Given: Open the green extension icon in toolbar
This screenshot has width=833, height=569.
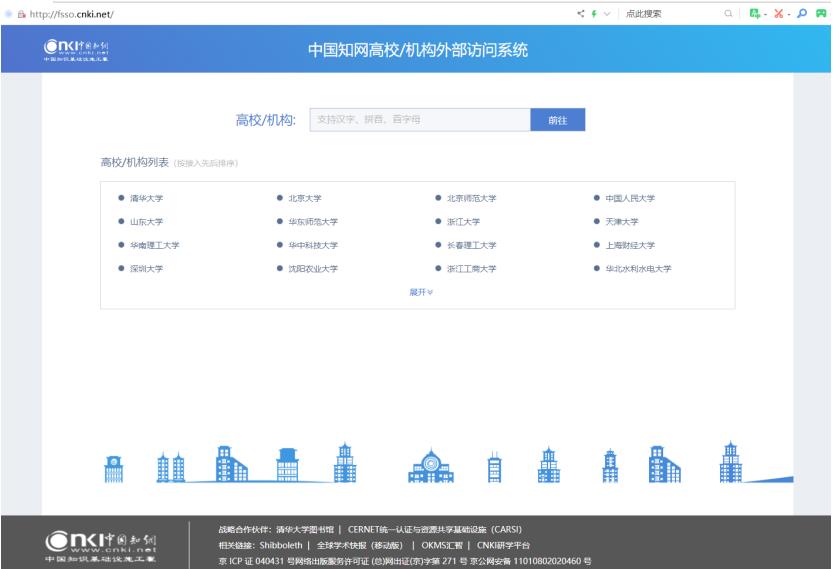Looking at the screenshot, I should (x=755, y=13).
